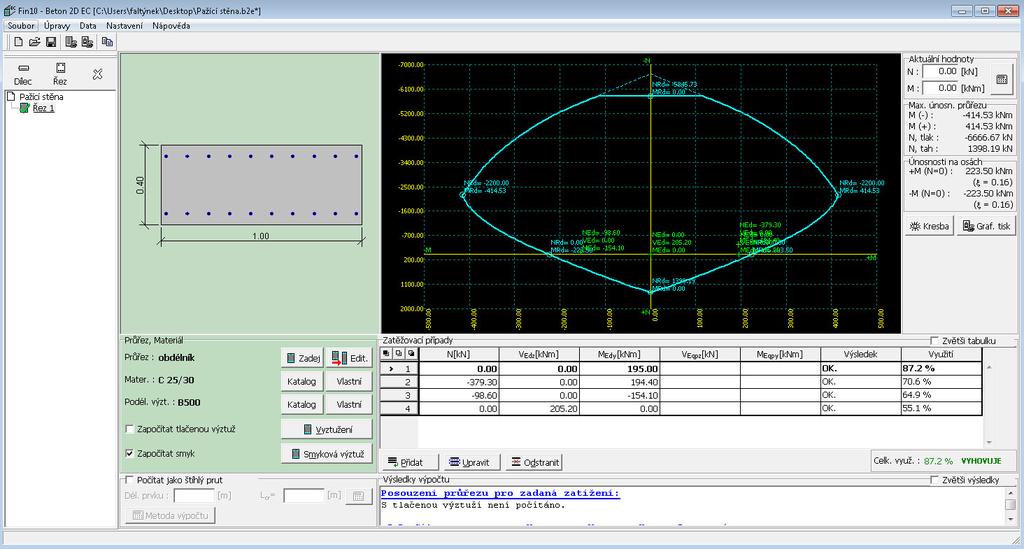Select load case row 3 header

pyautogui.click(x=400, y=395)
